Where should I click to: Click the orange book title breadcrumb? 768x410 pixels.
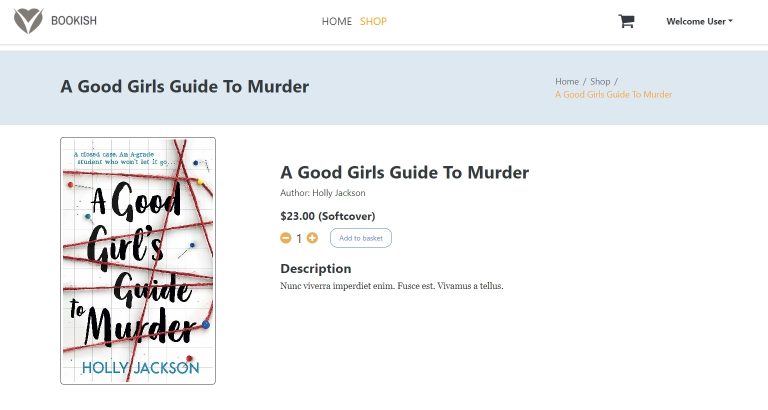613,94
